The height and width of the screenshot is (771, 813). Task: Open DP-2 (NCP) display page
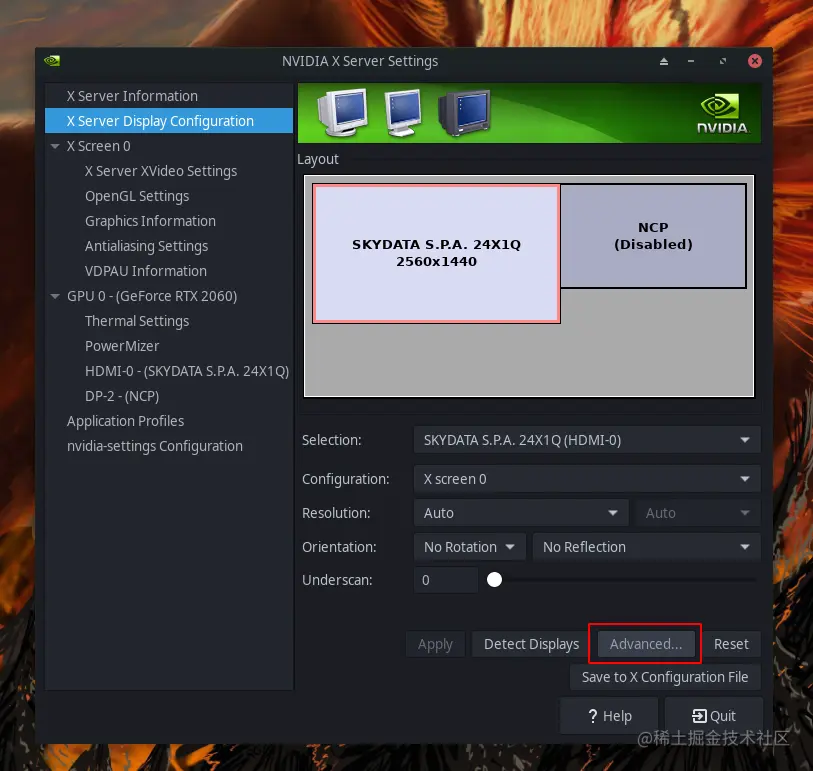click(x=169, y=396)
